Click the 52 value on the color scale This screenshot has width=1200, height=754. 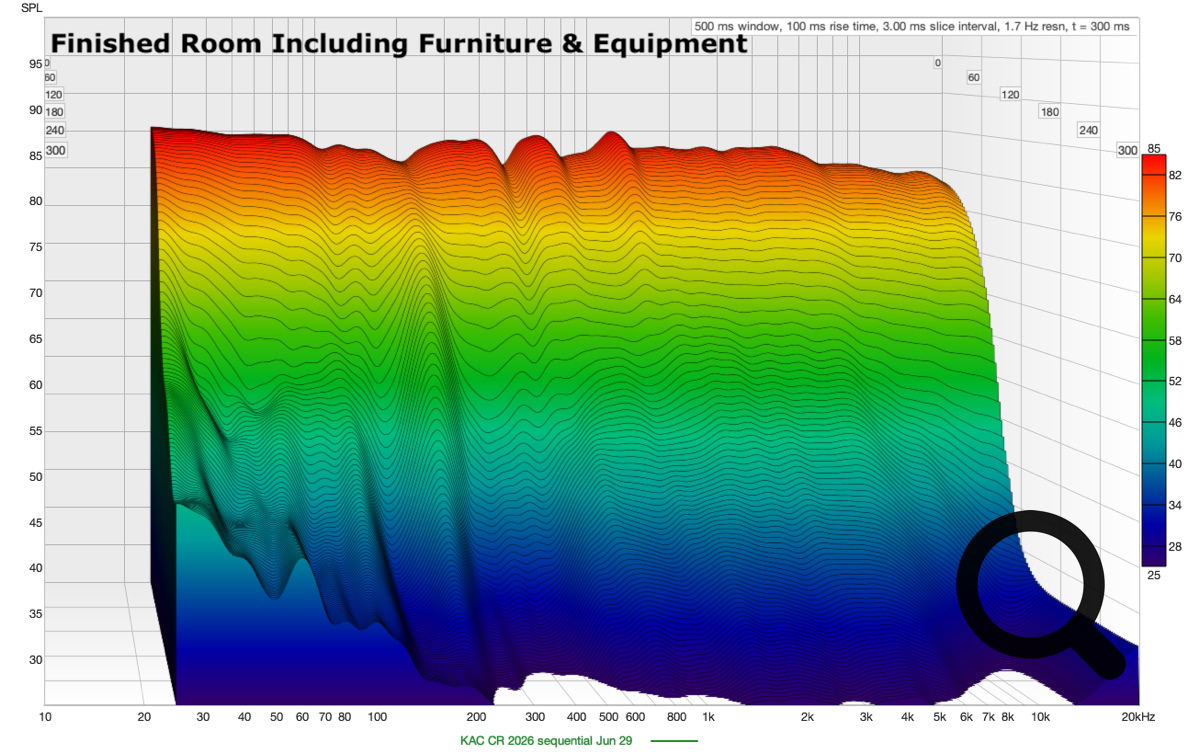click(1176, 381)
